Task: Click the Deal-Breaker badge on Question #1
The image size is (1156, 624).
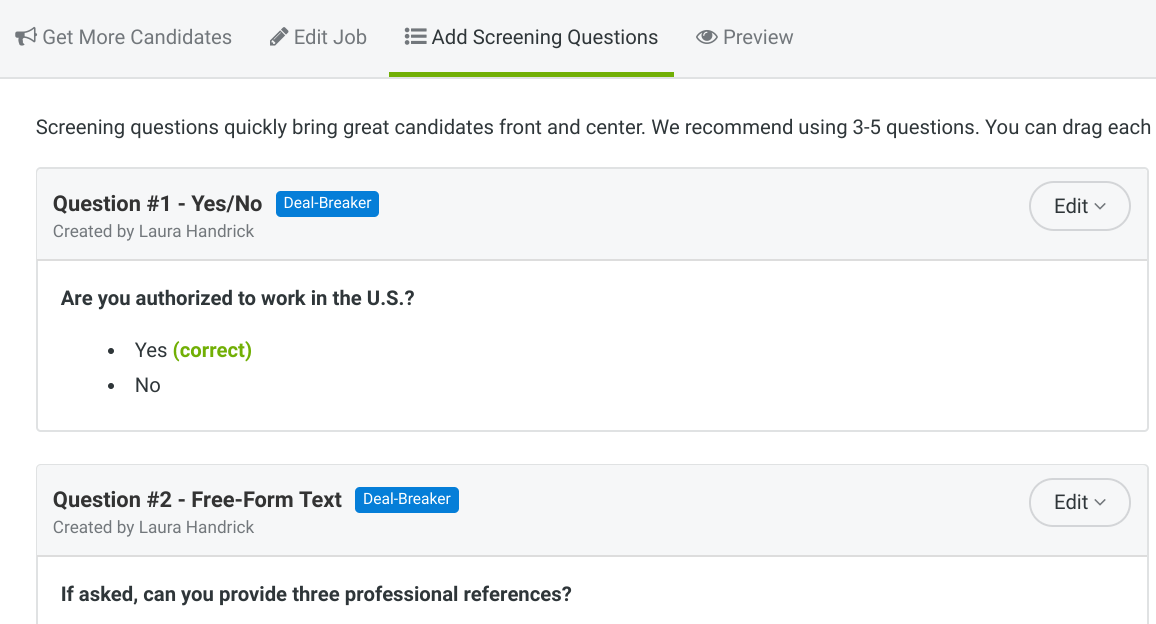Action: point(327,203)
